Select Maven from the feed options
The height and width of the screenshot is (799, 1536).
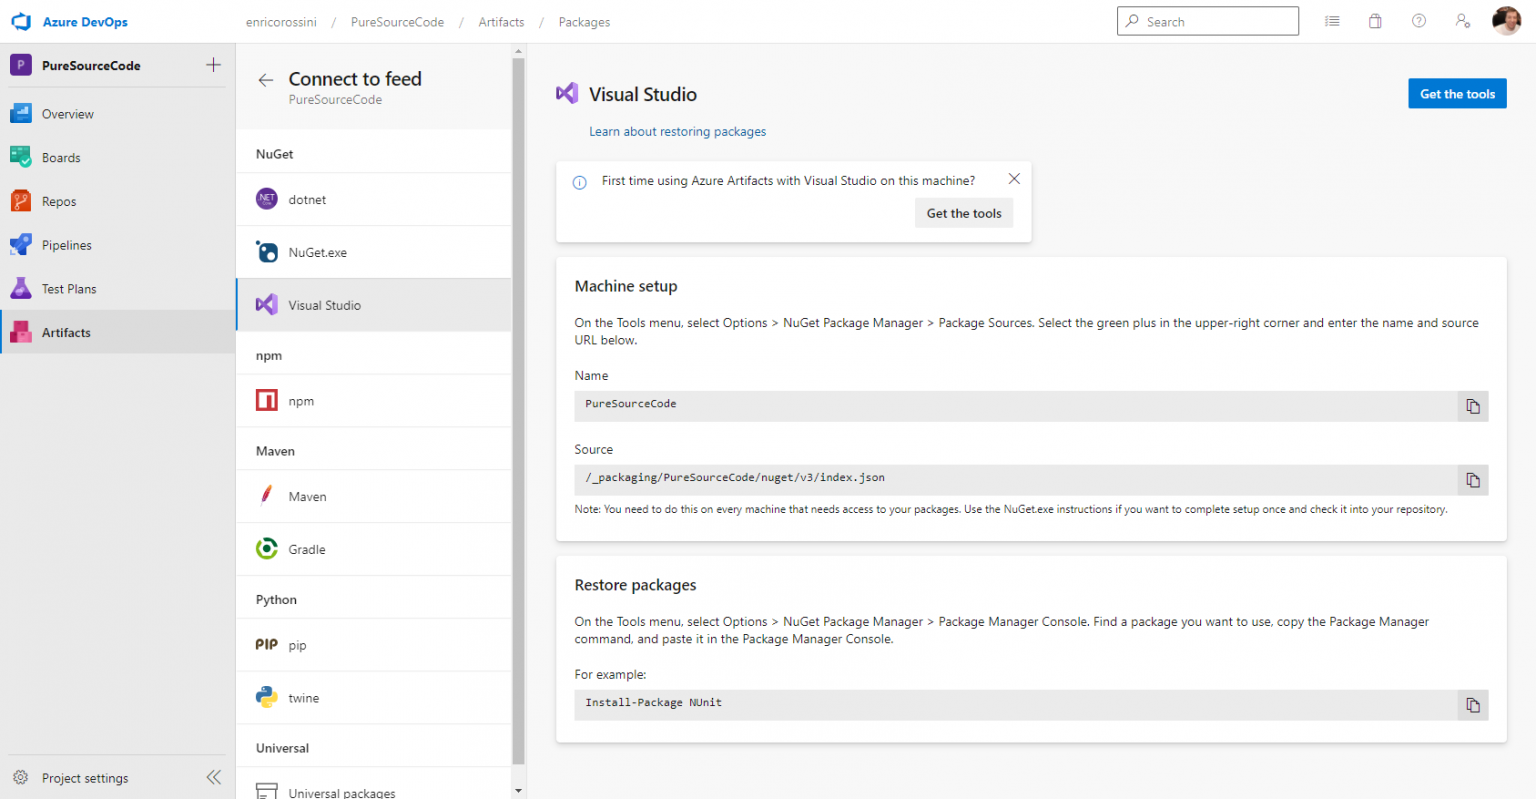(x=306, y=496)
